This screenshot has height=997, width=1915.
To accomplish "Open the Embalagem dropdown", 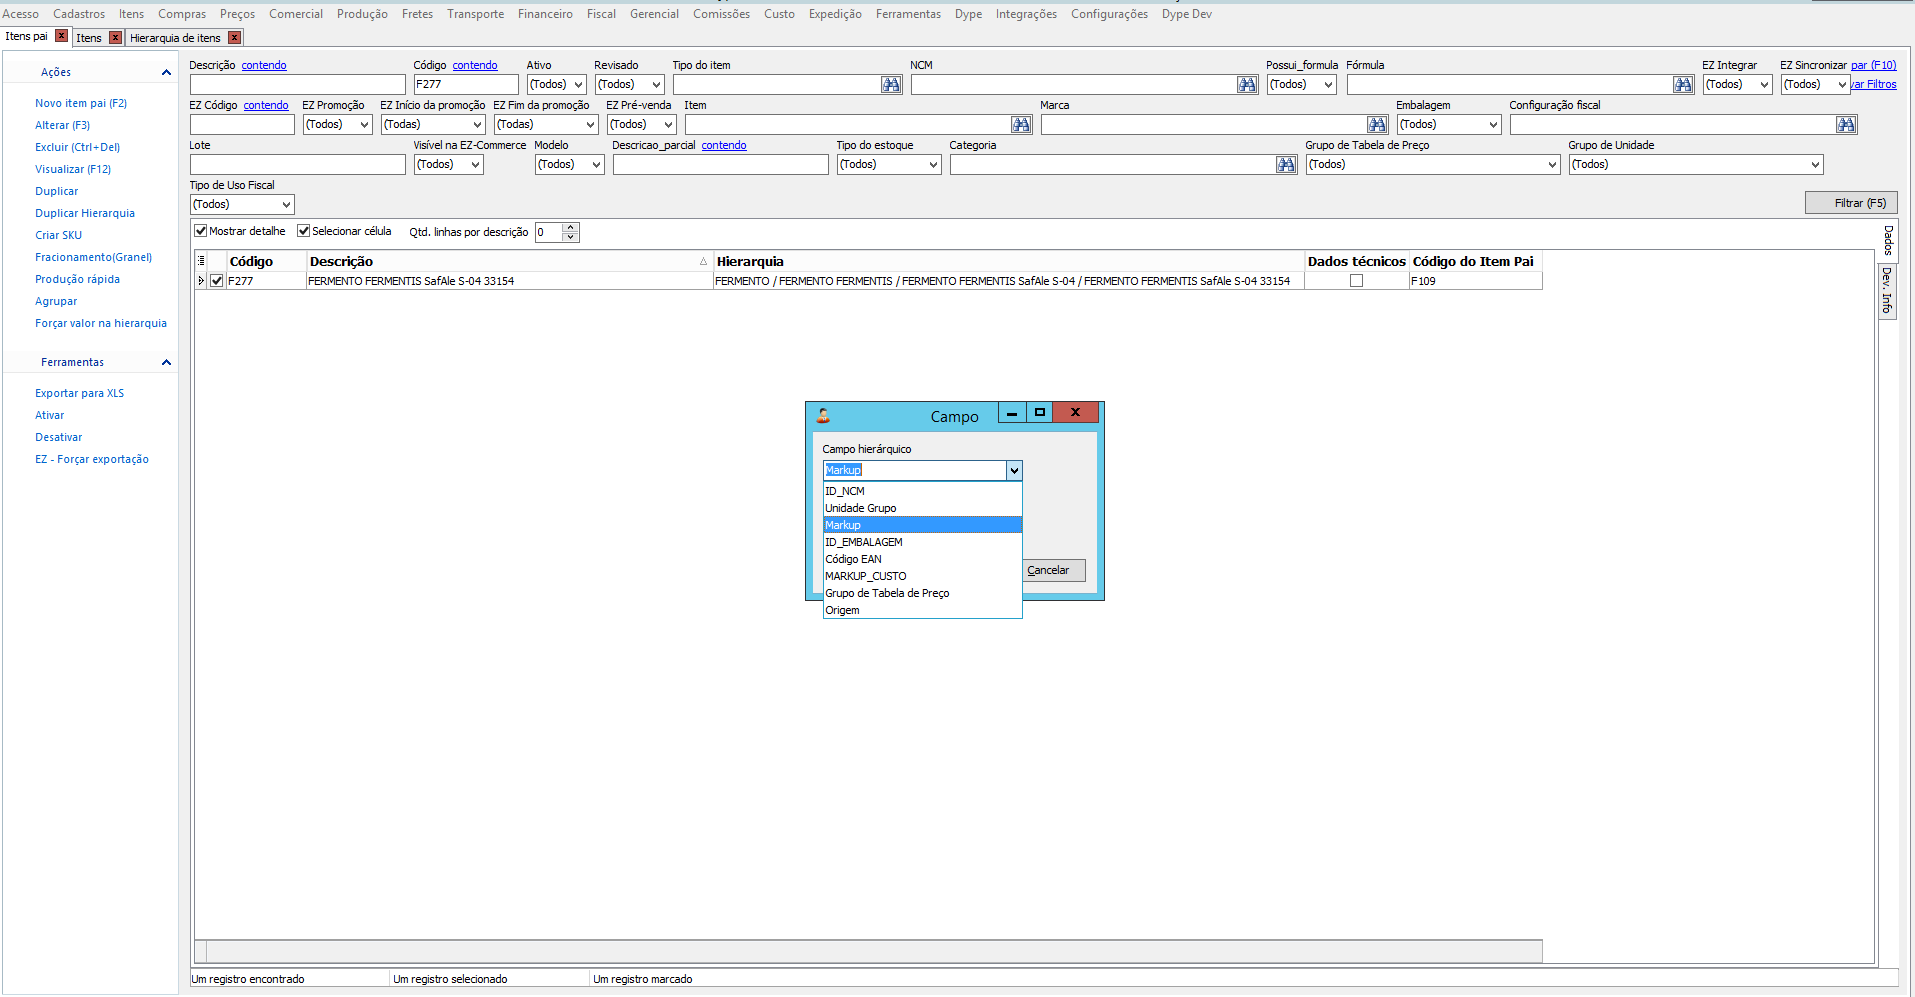I will click(1493, 125).
